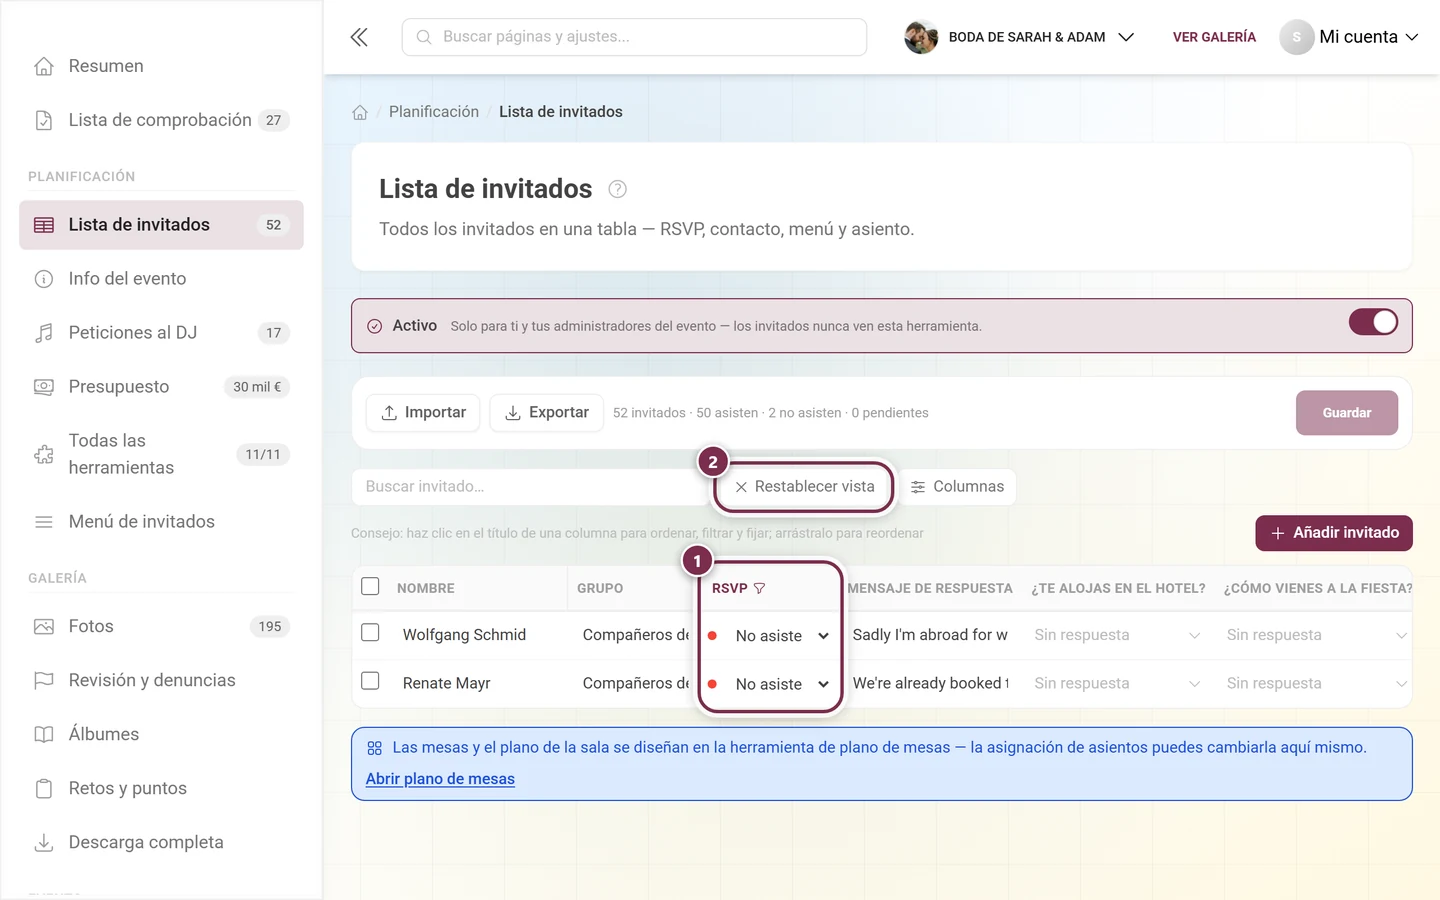Tick the select-all checkbox in table header
1440x900 pixels.
point(370,586)
